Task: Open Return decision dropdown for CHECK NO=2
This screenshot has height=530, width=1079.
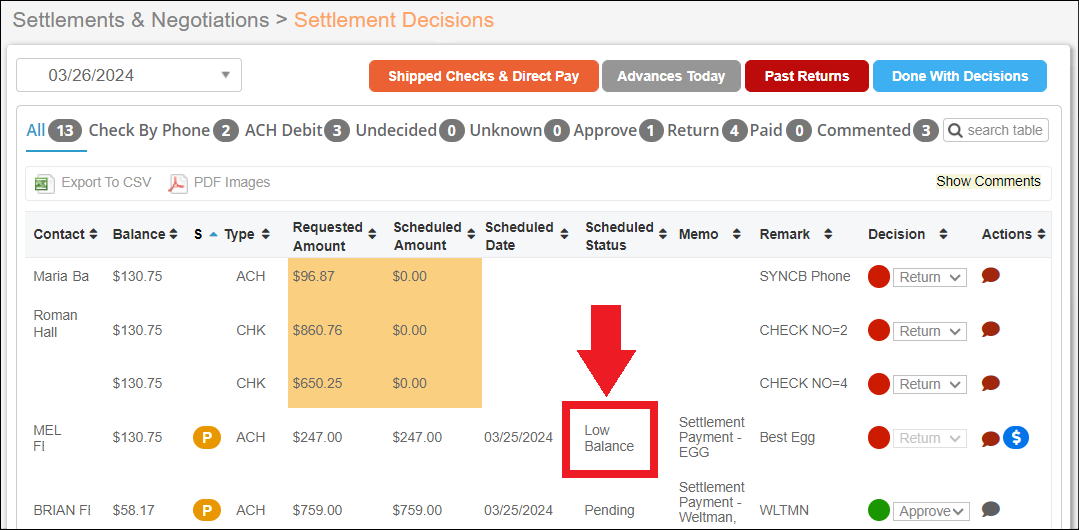Action: tap(930, 331)
